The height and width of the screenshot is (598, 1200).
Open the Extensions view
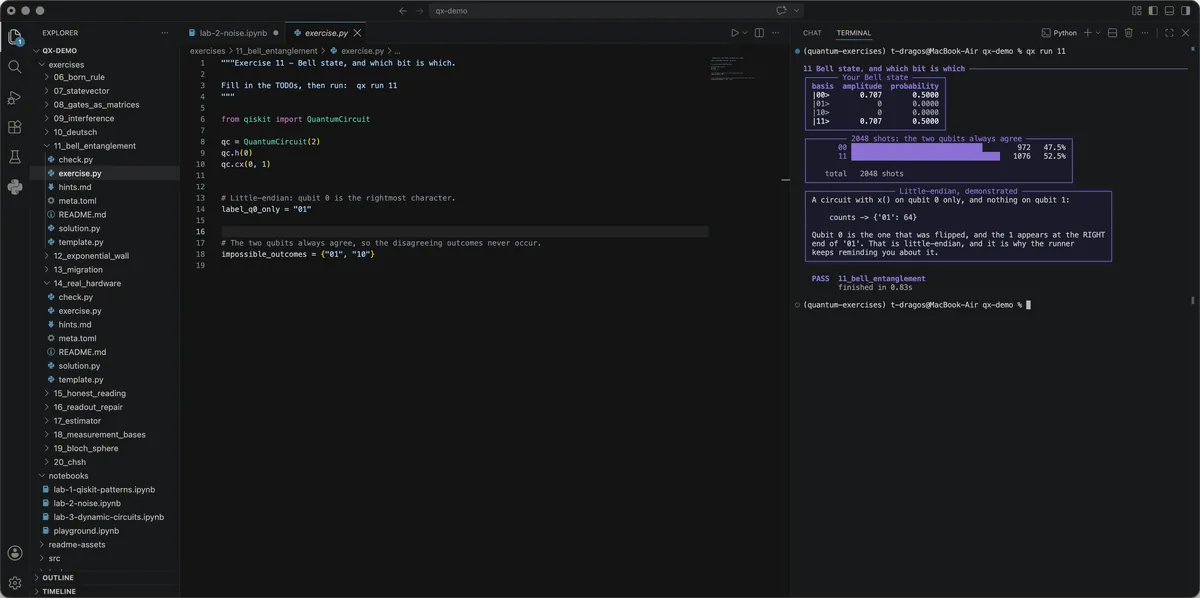pyautogui.click(x=15, y=127)
